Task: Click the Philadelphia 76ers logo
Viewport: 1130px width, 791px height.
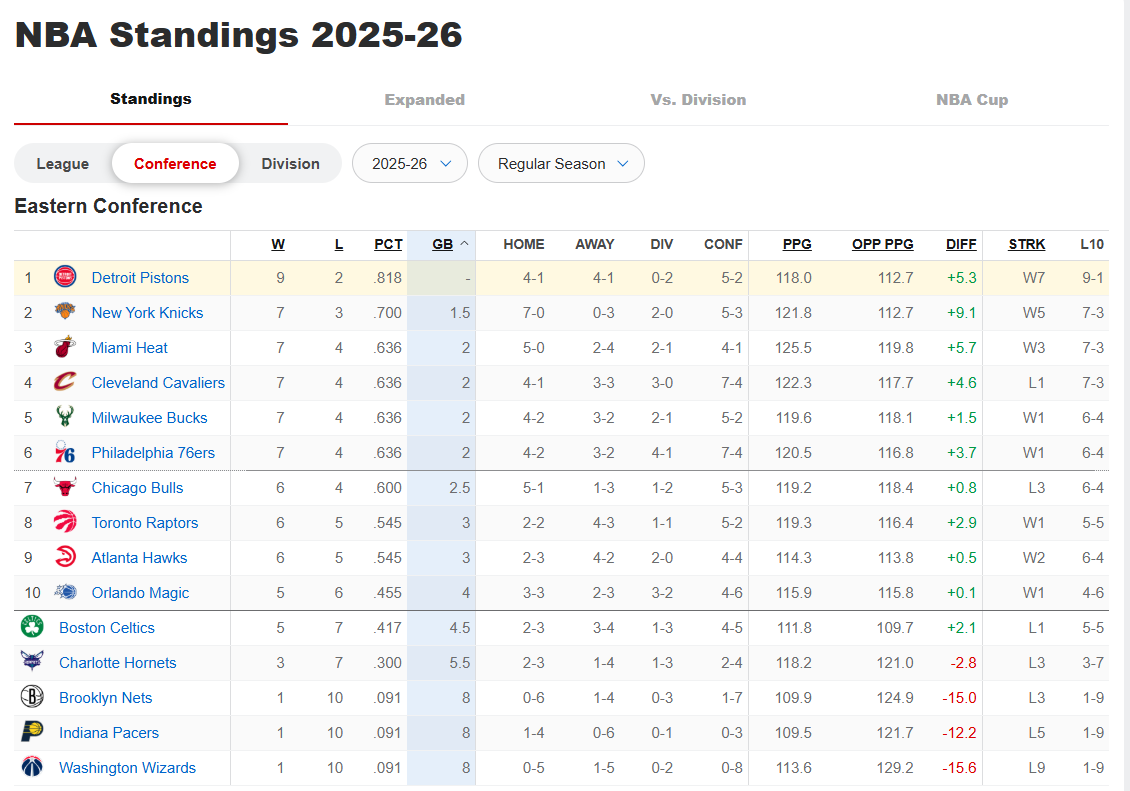Action: [65, 452]
